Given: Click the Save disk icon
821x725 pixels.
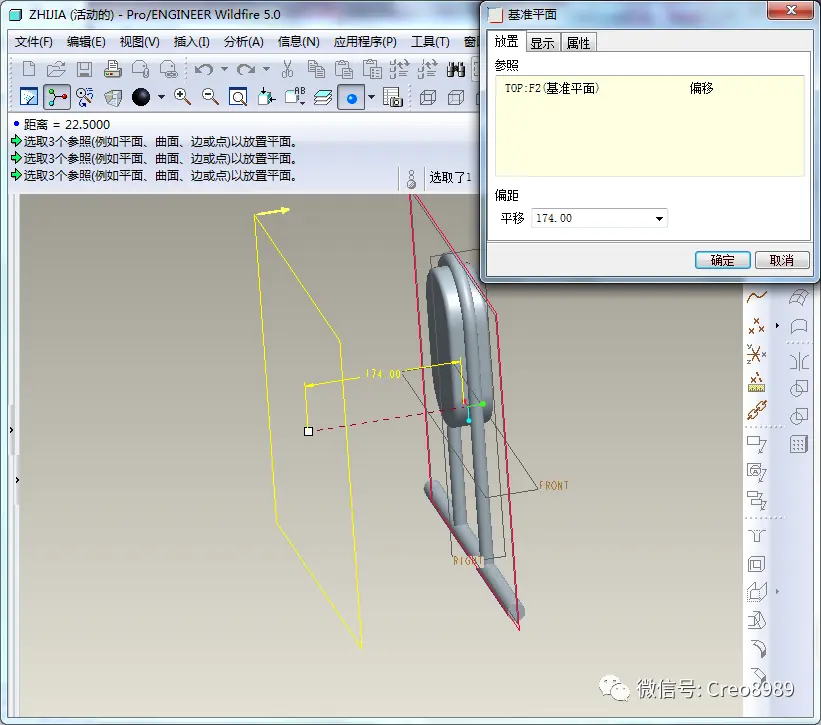Looking at the screenshot, I should (x=84, y=70).
